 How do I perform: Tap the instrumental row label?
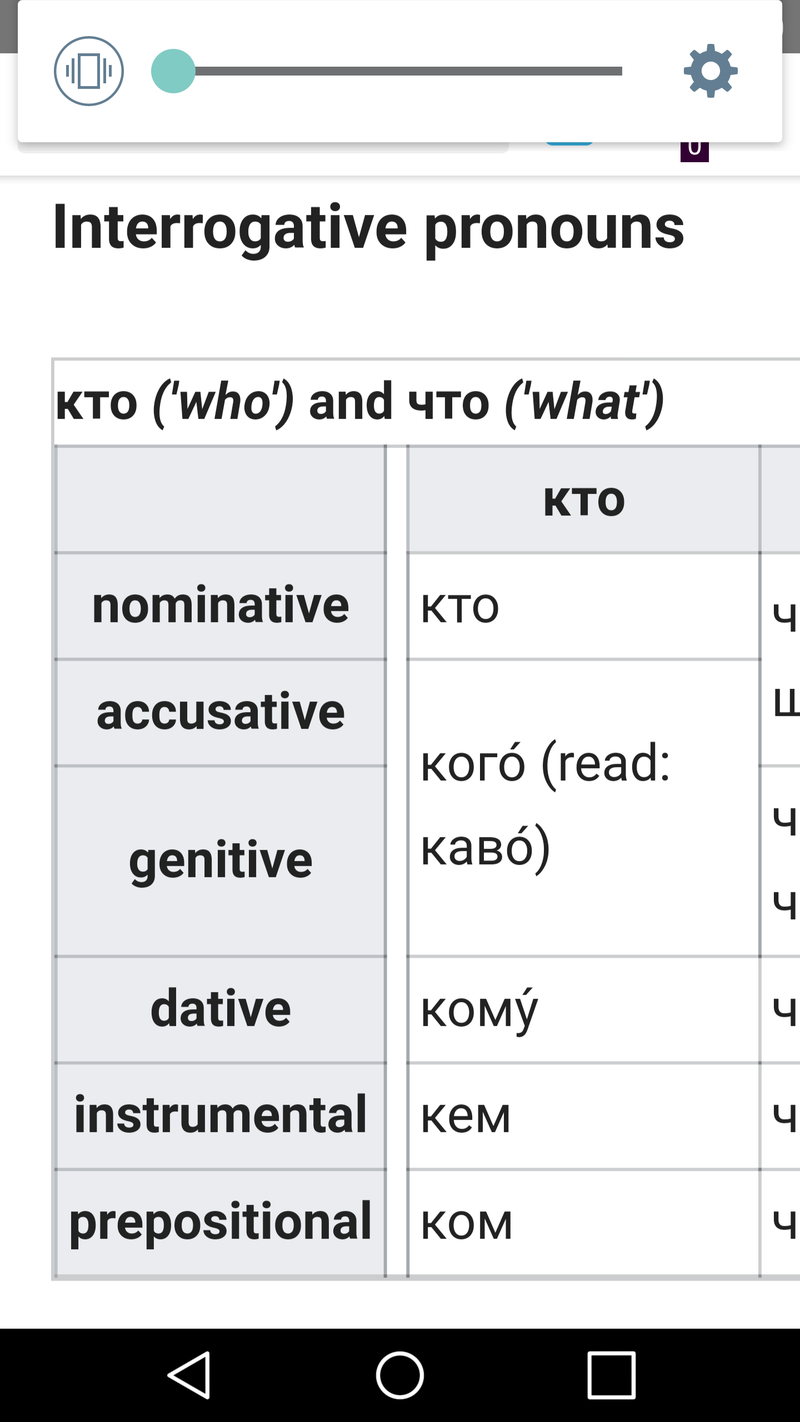pyautogui.click(x=220, y=1114)
